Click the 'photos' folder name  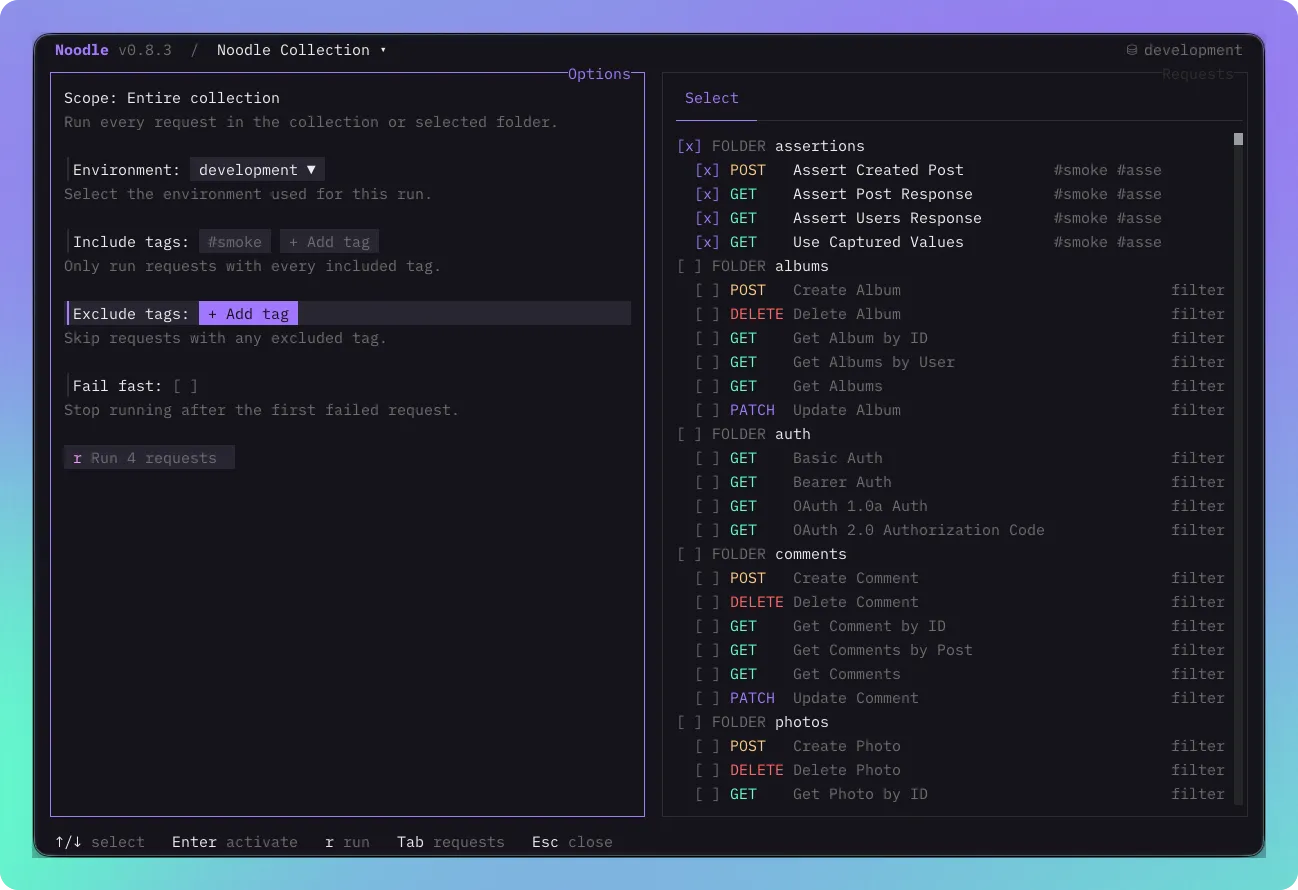click(x=802, y=722)
